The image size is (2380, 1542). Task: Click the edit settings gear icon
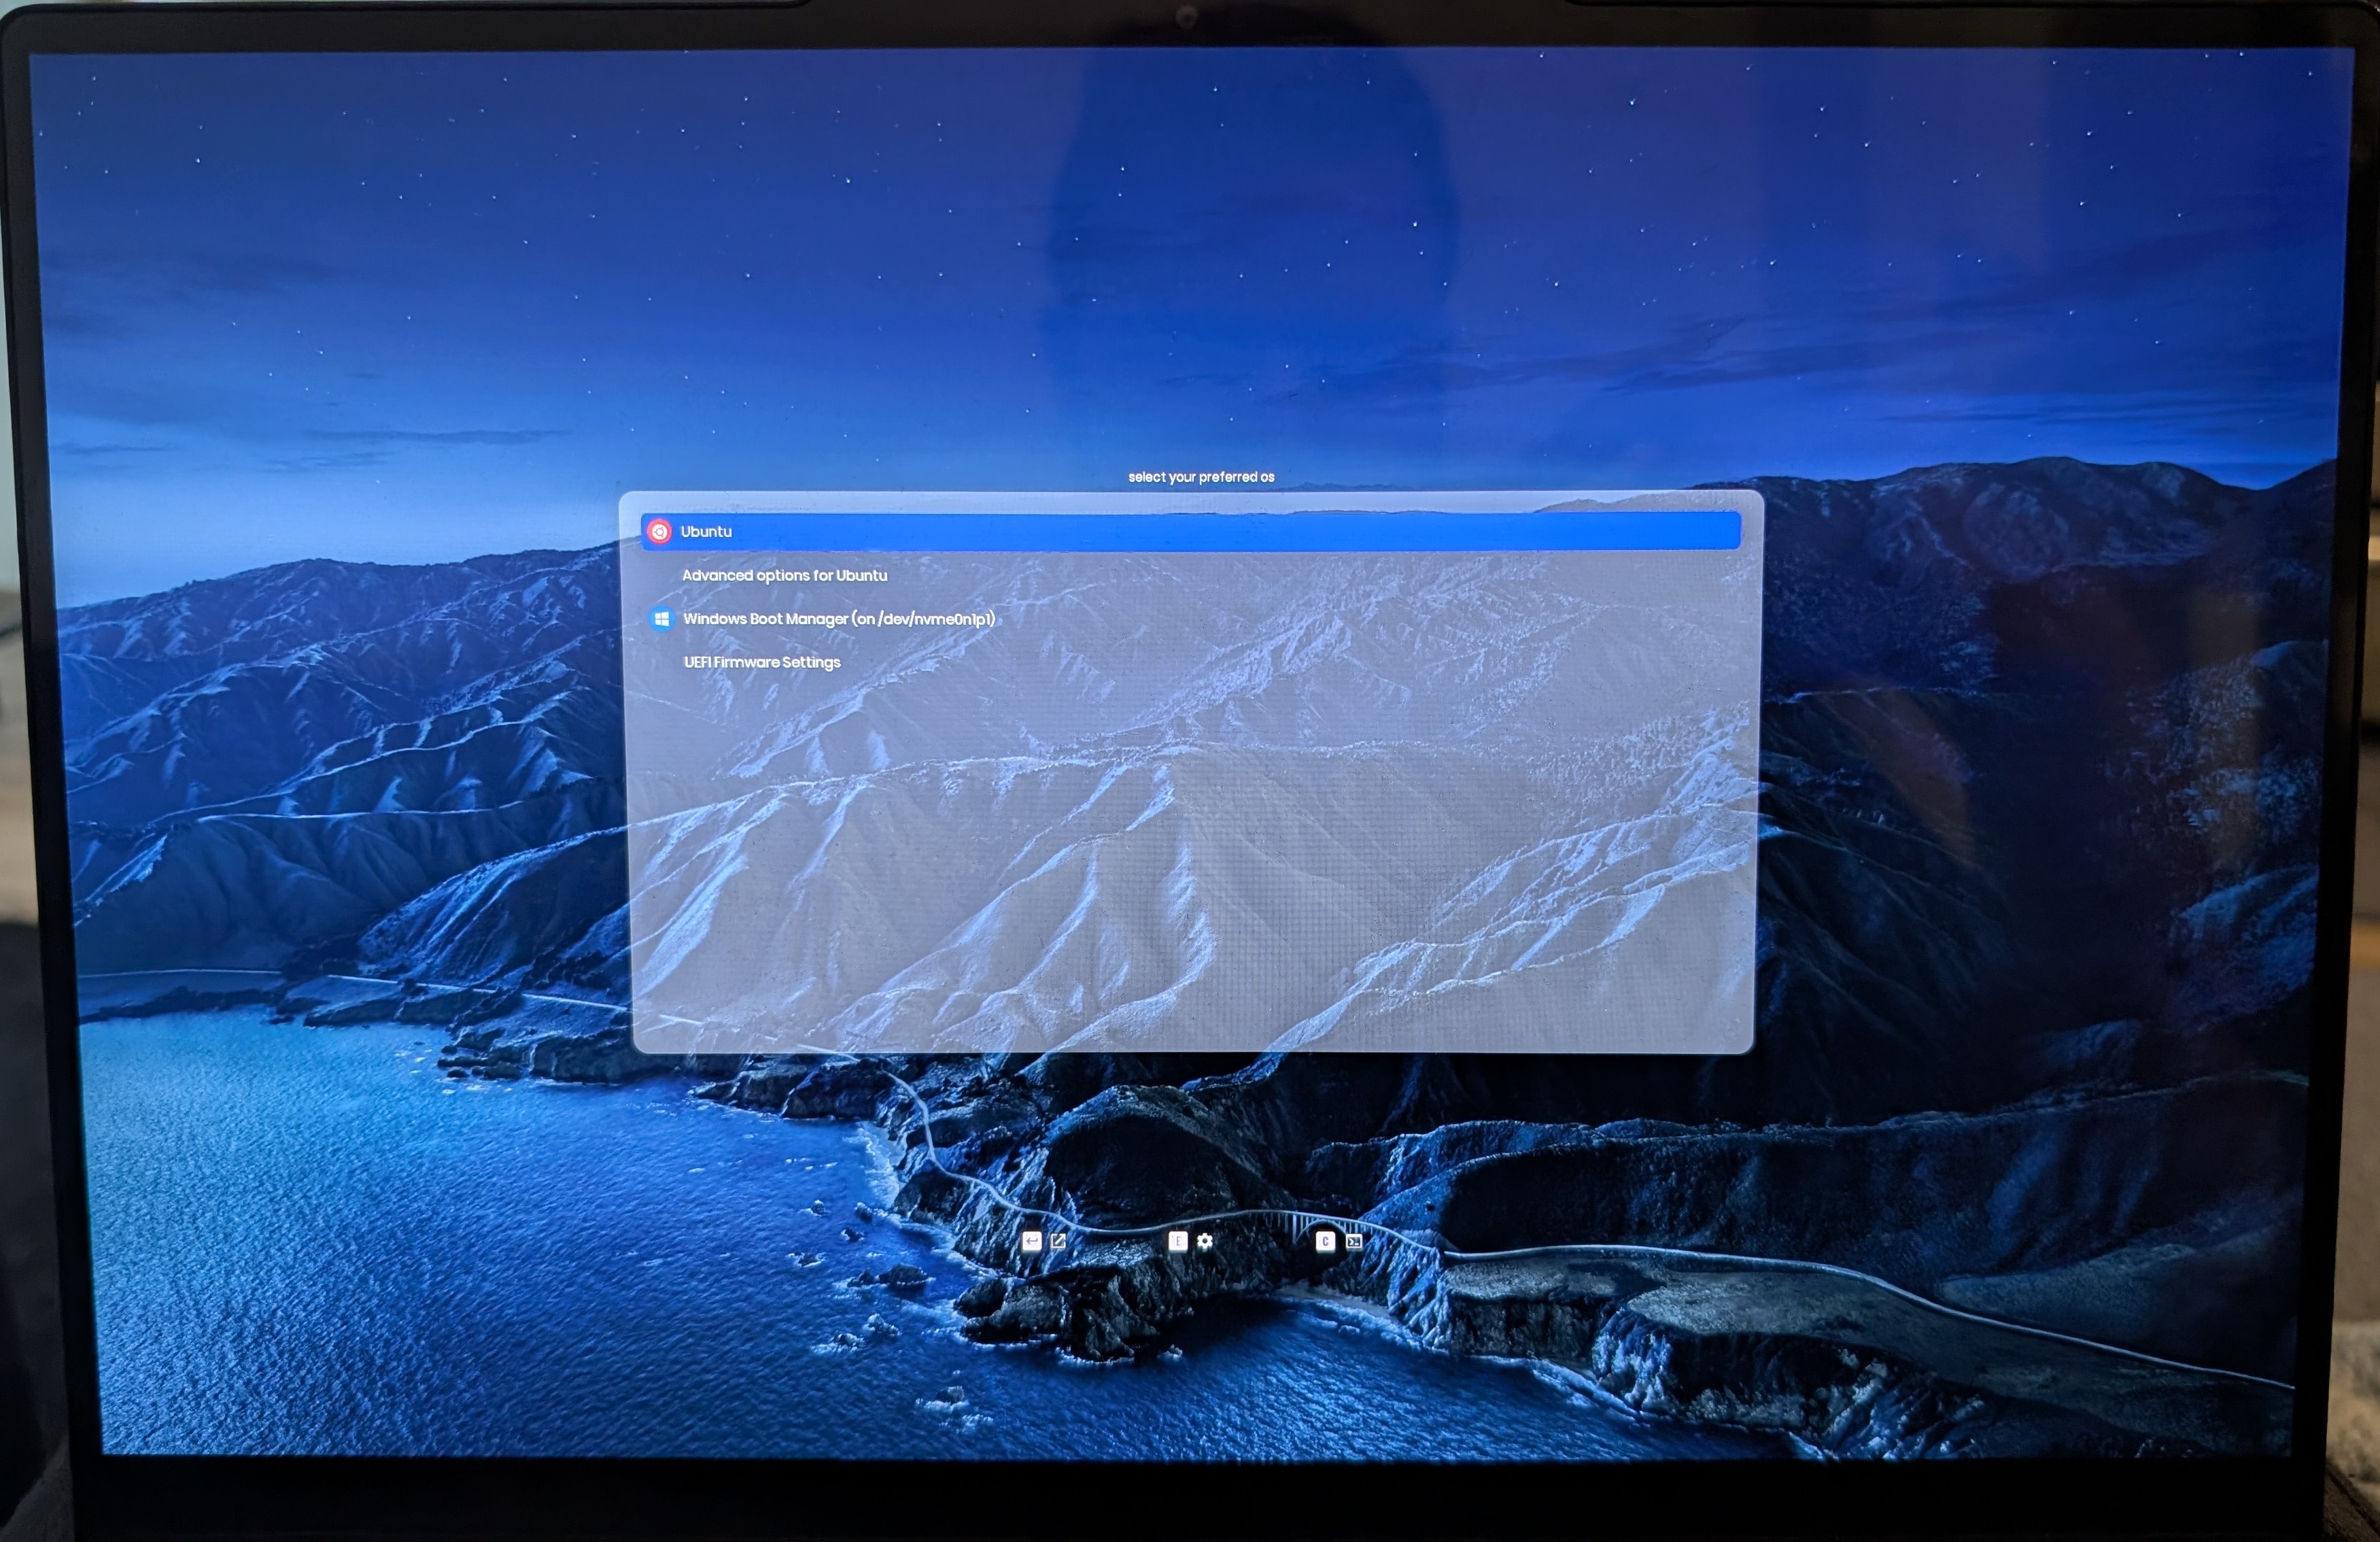click(1205, 1241)
